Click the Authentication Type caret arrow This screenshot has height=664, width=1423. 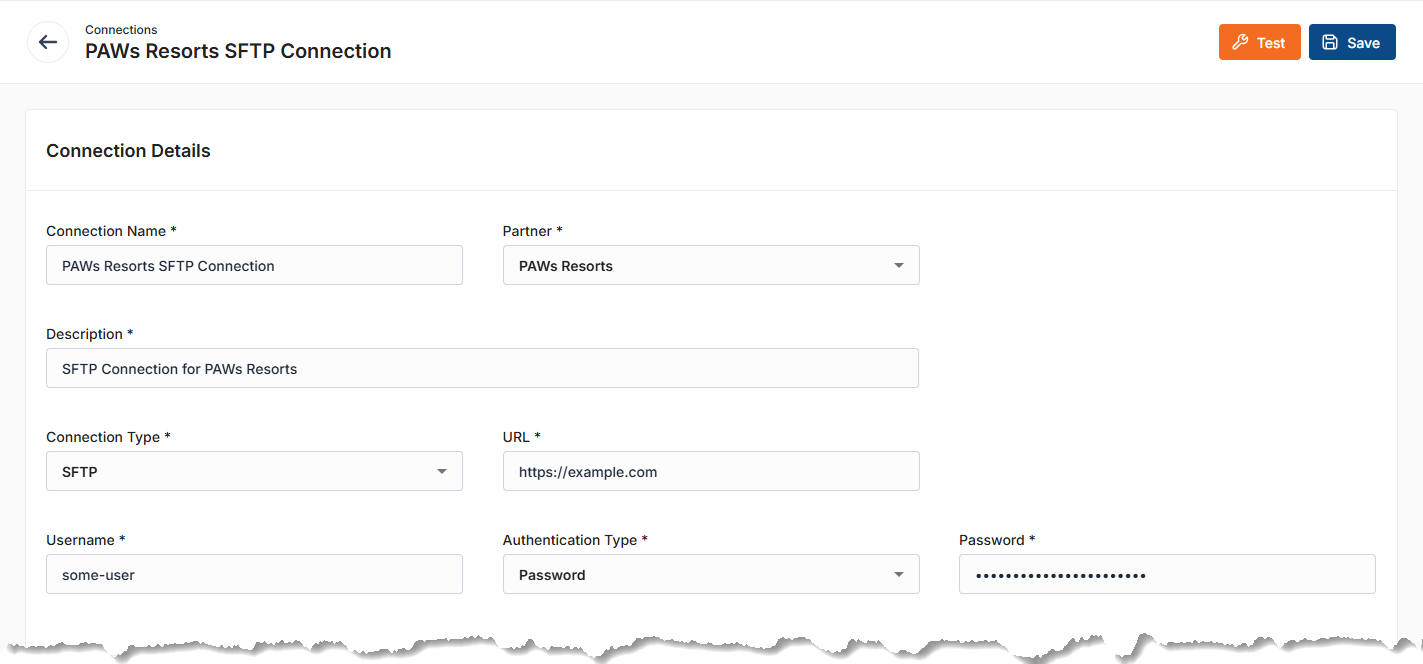898,575
